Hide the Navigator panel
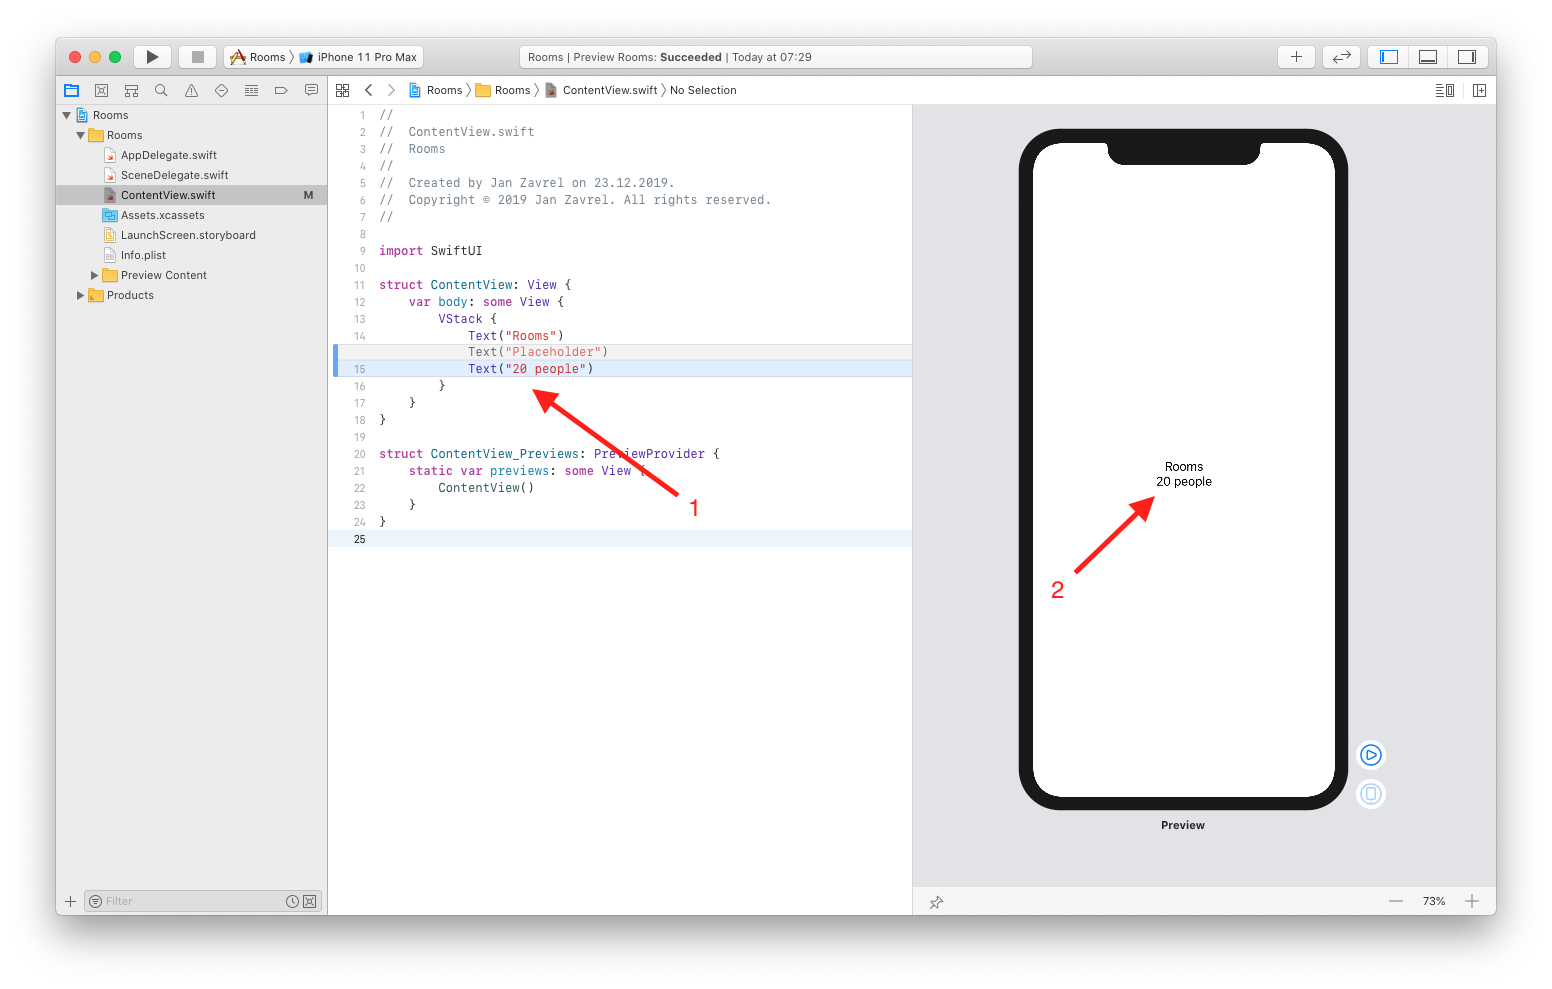 (1387, 56)
